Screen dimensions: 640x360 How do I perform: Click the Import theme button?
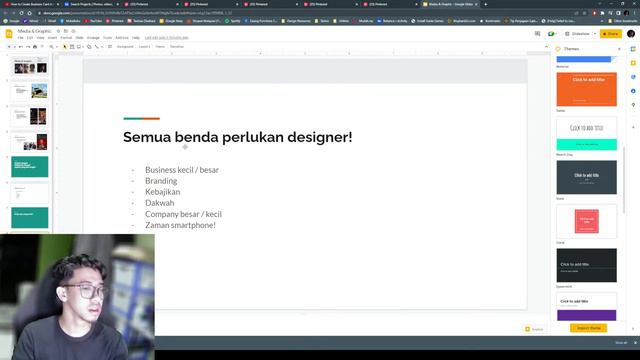pyautogui.click(x=588, y=328)
